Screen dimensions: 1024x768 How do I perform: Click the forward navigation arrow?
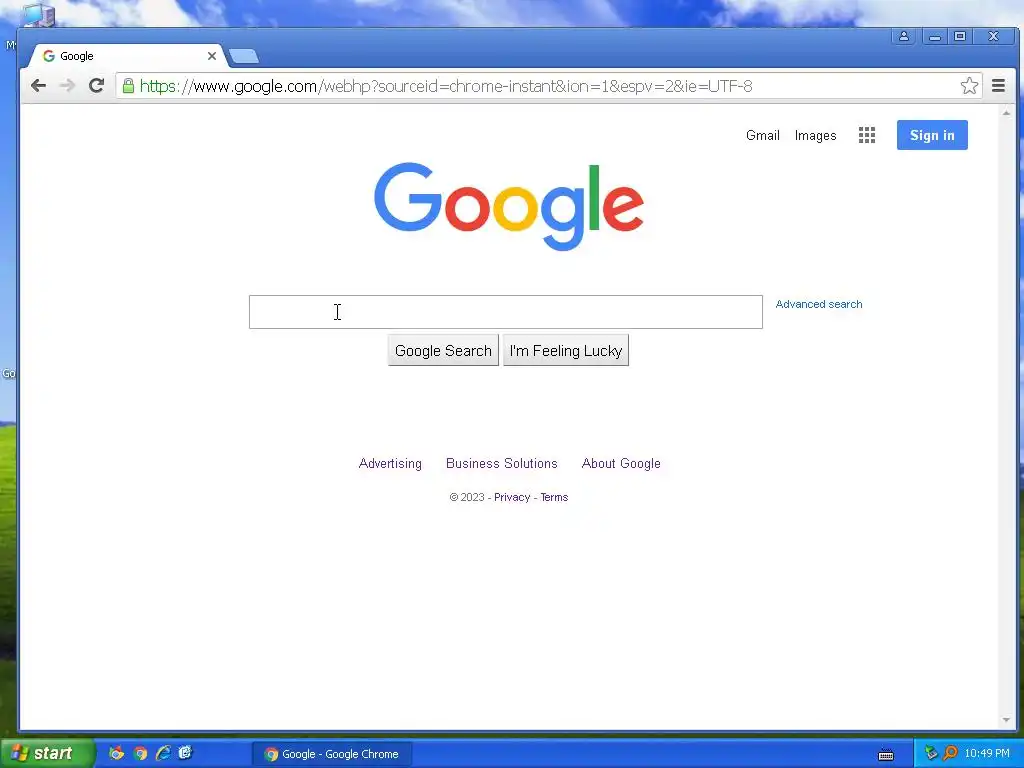(67, 86)
